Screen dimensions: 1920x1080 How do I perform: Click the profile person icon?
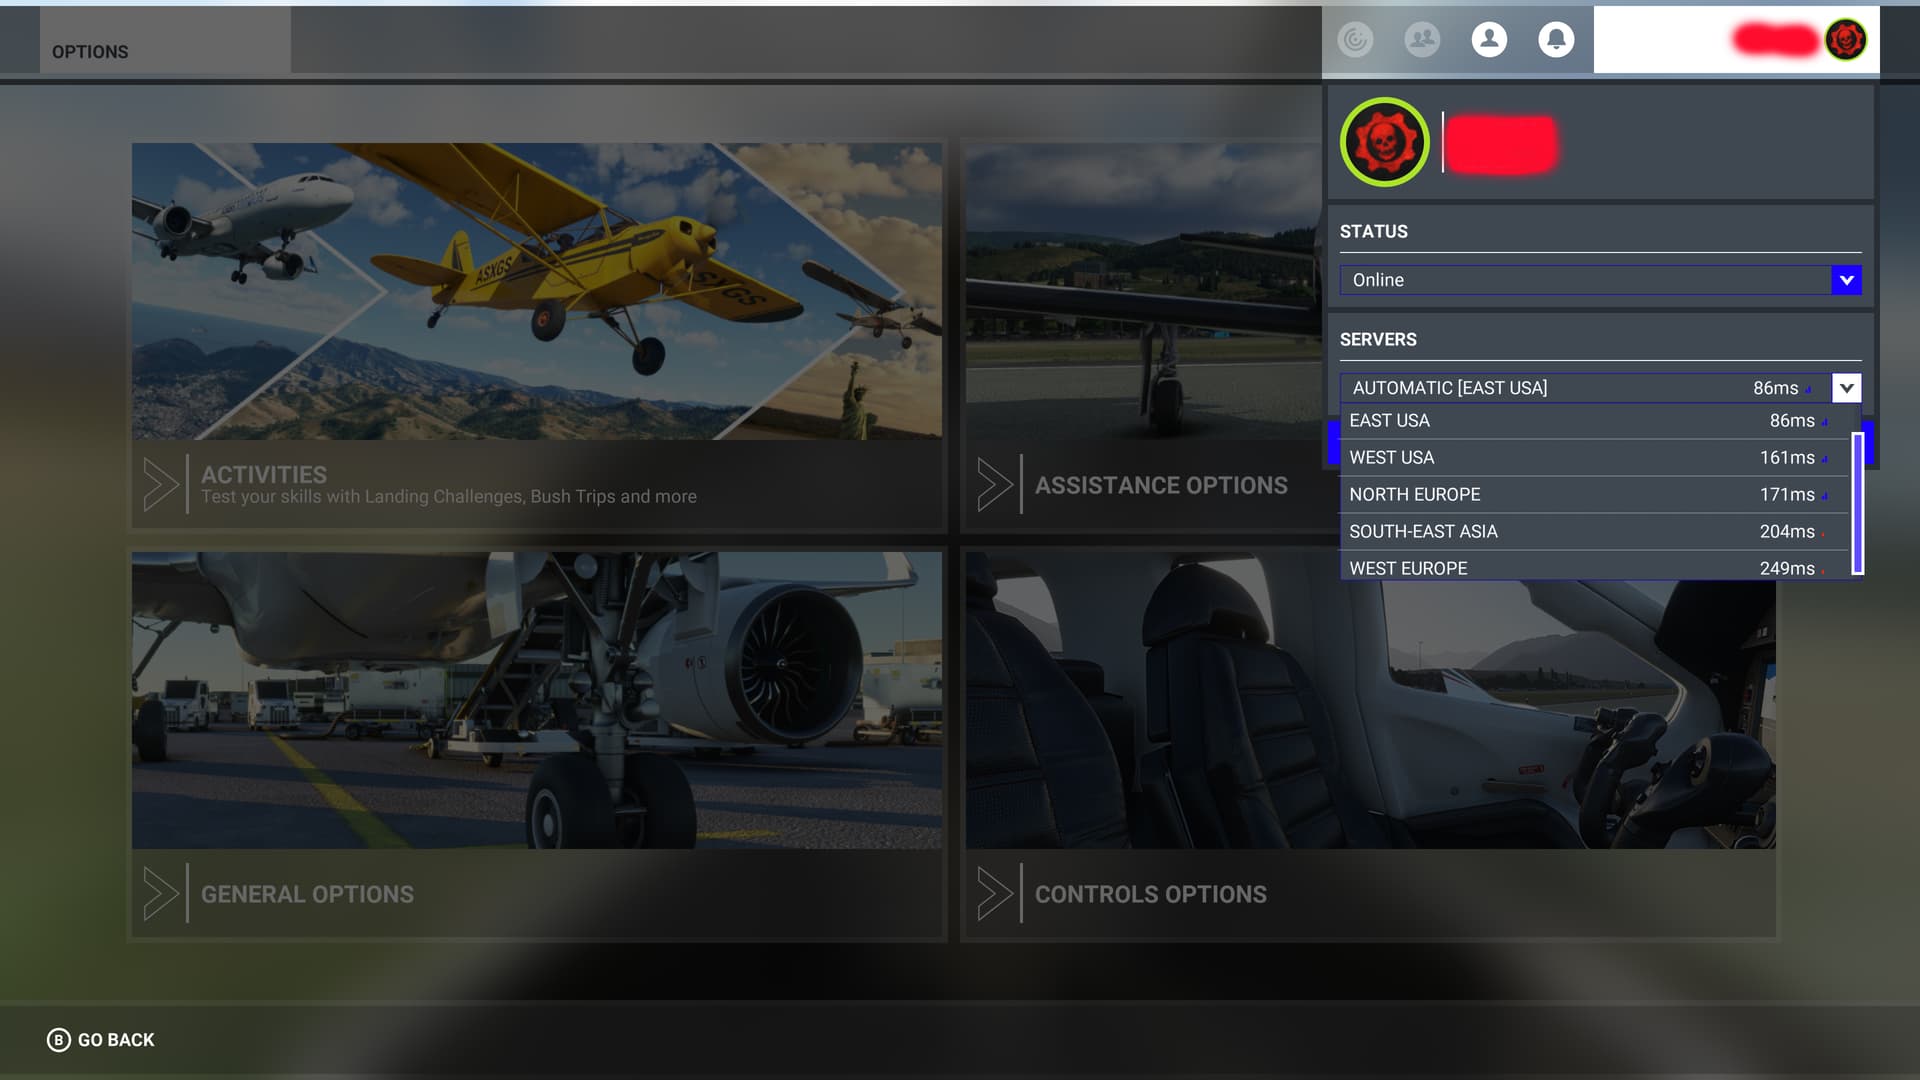click(1489, 40)
